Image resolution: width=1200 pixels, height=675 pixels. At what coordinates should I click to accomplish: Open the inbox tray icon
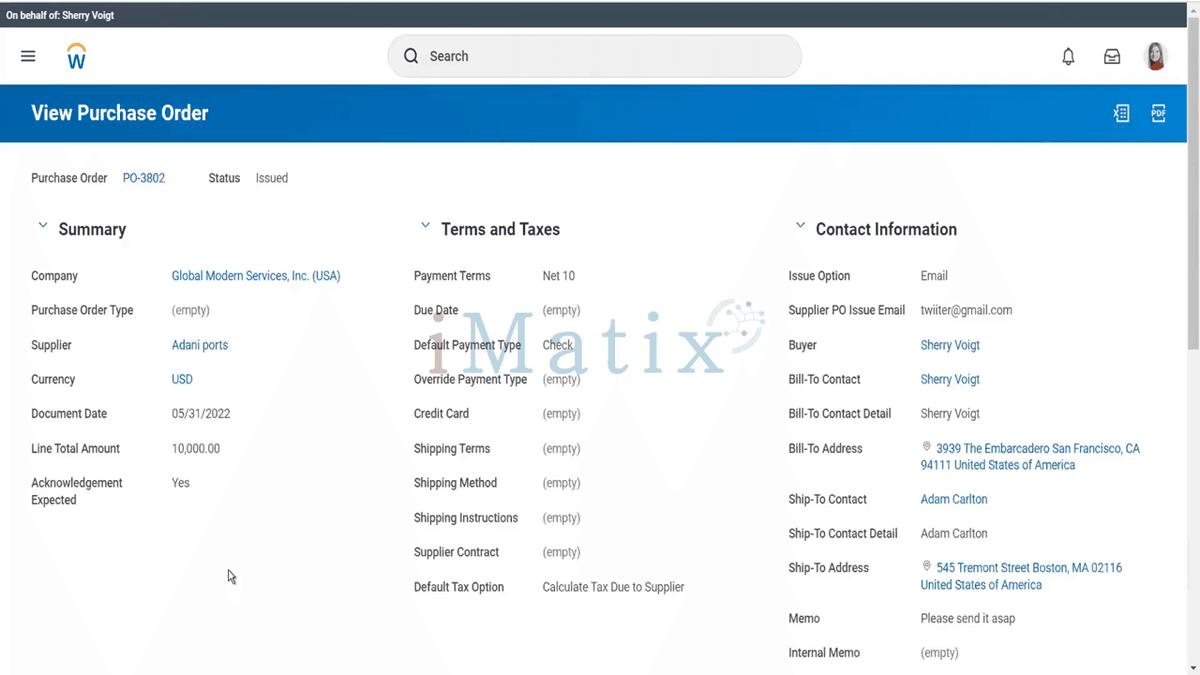tap(1112, 57)
